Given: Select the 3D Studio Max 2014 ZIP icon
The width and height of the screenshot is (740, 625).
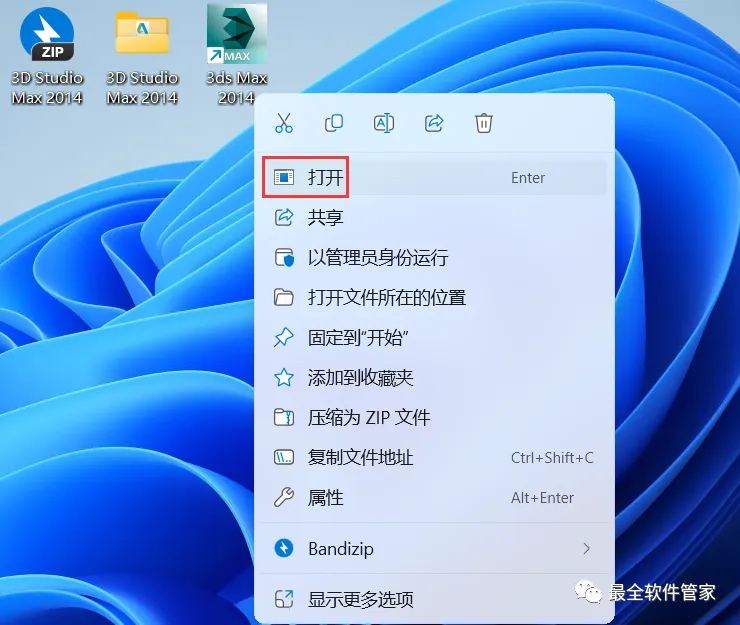Looking at the screenshot, I should (47, 56).
